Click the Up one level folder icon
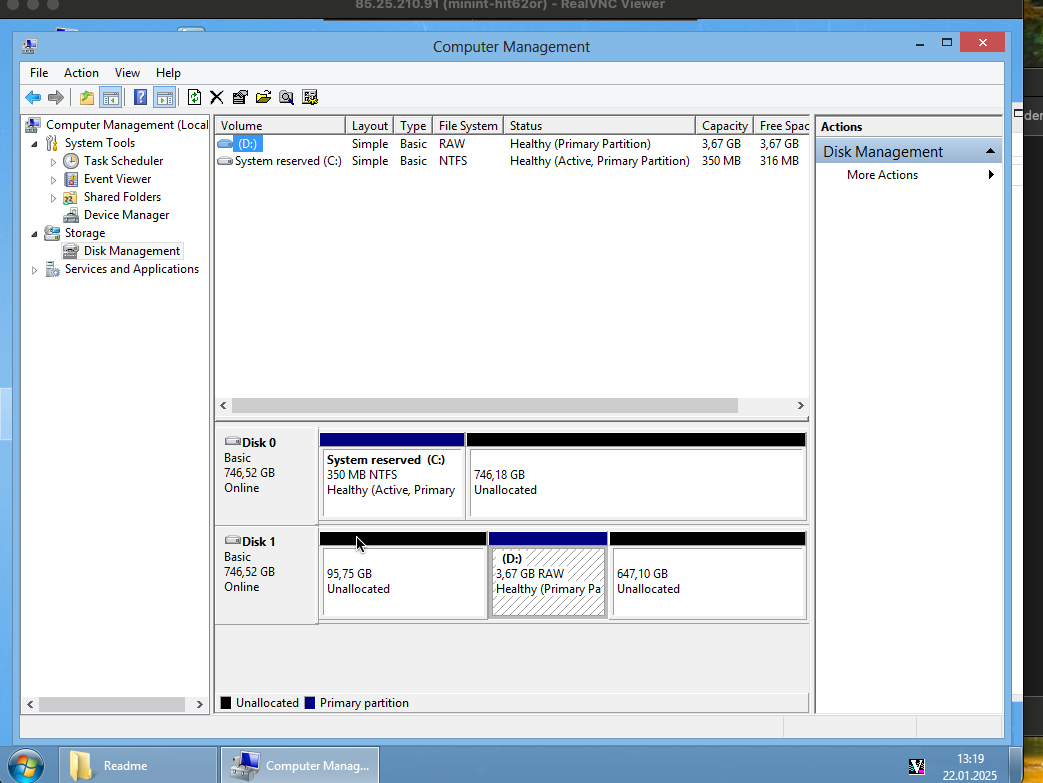 [87, 97]
